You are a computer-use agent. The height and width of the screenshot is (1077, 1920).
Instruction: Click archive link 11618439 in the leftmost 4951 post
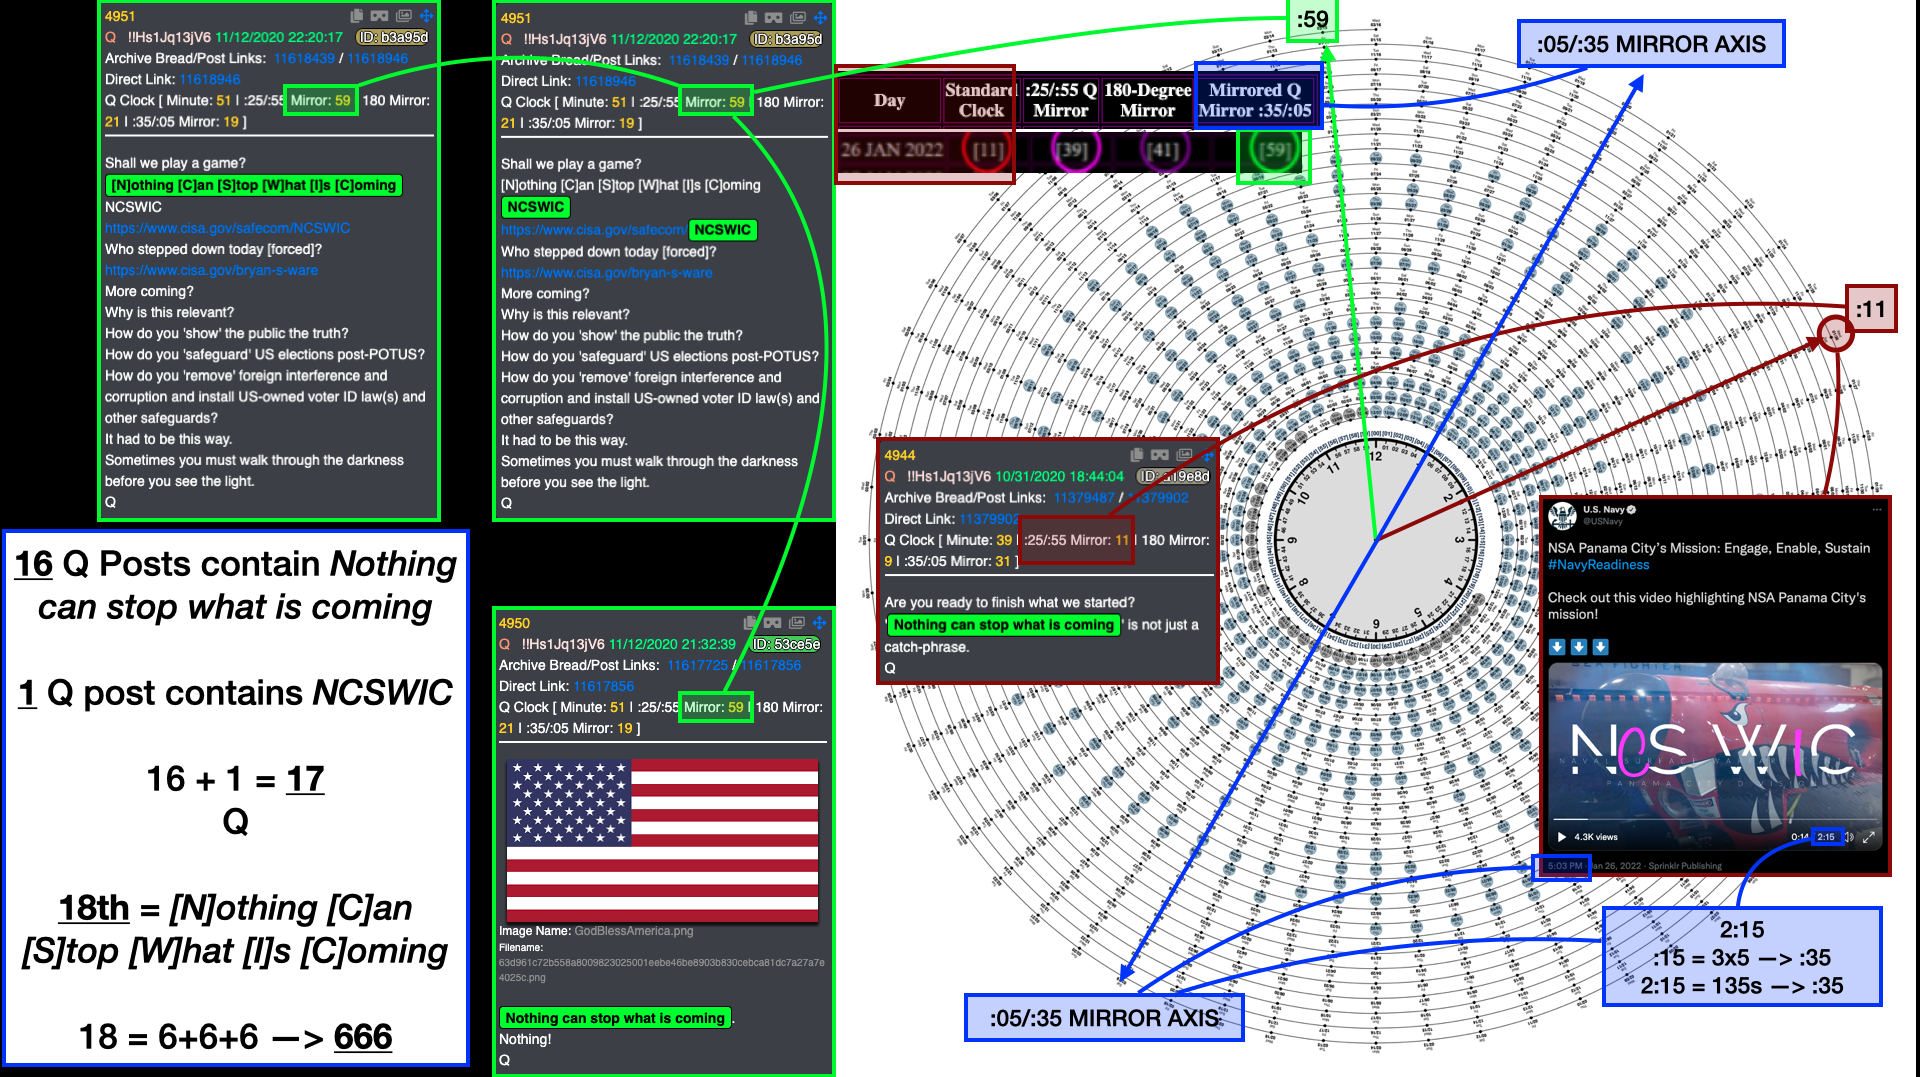(305, 58)
